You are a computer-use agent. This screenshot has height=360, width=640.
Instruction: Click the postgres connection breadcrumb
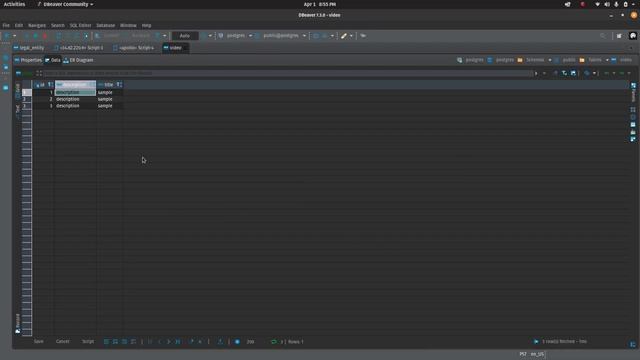471,60
